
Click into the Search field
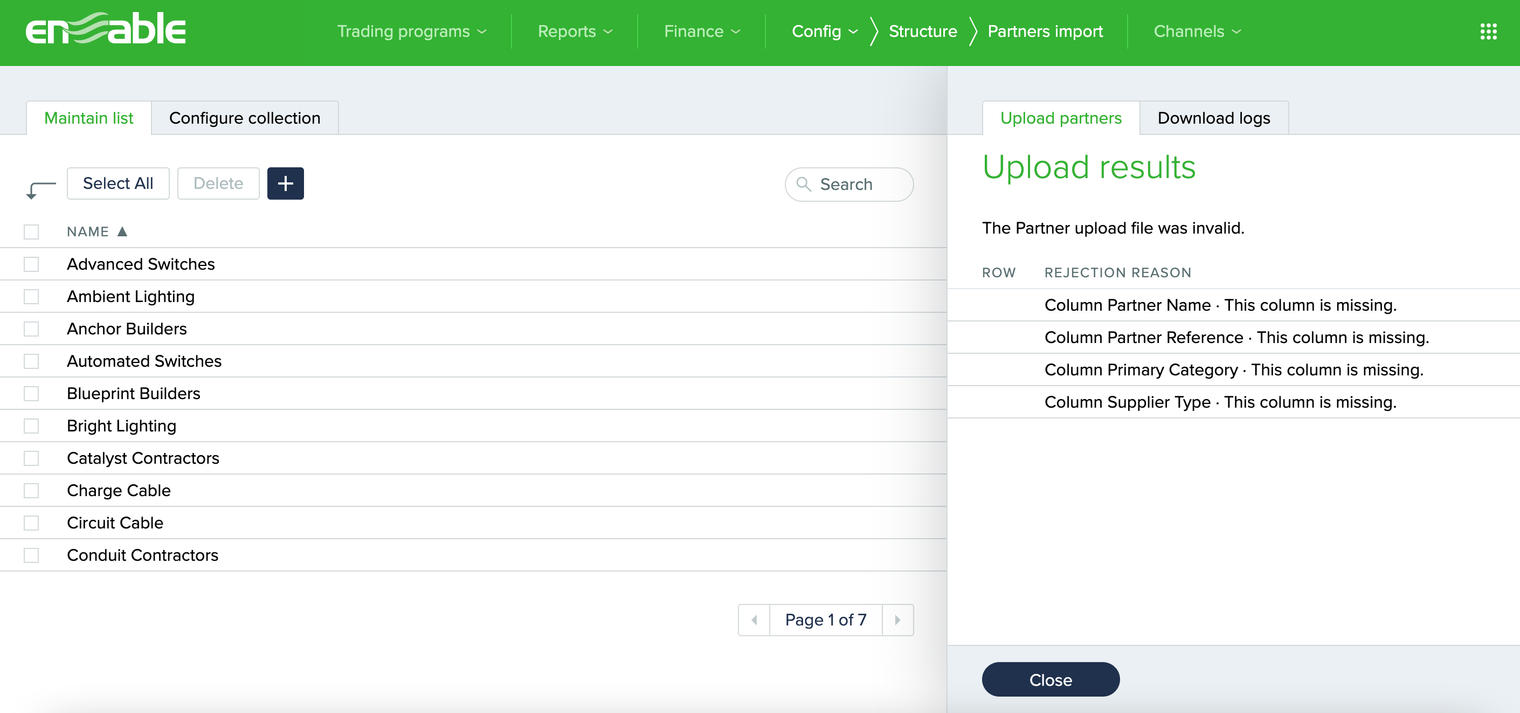849,184
